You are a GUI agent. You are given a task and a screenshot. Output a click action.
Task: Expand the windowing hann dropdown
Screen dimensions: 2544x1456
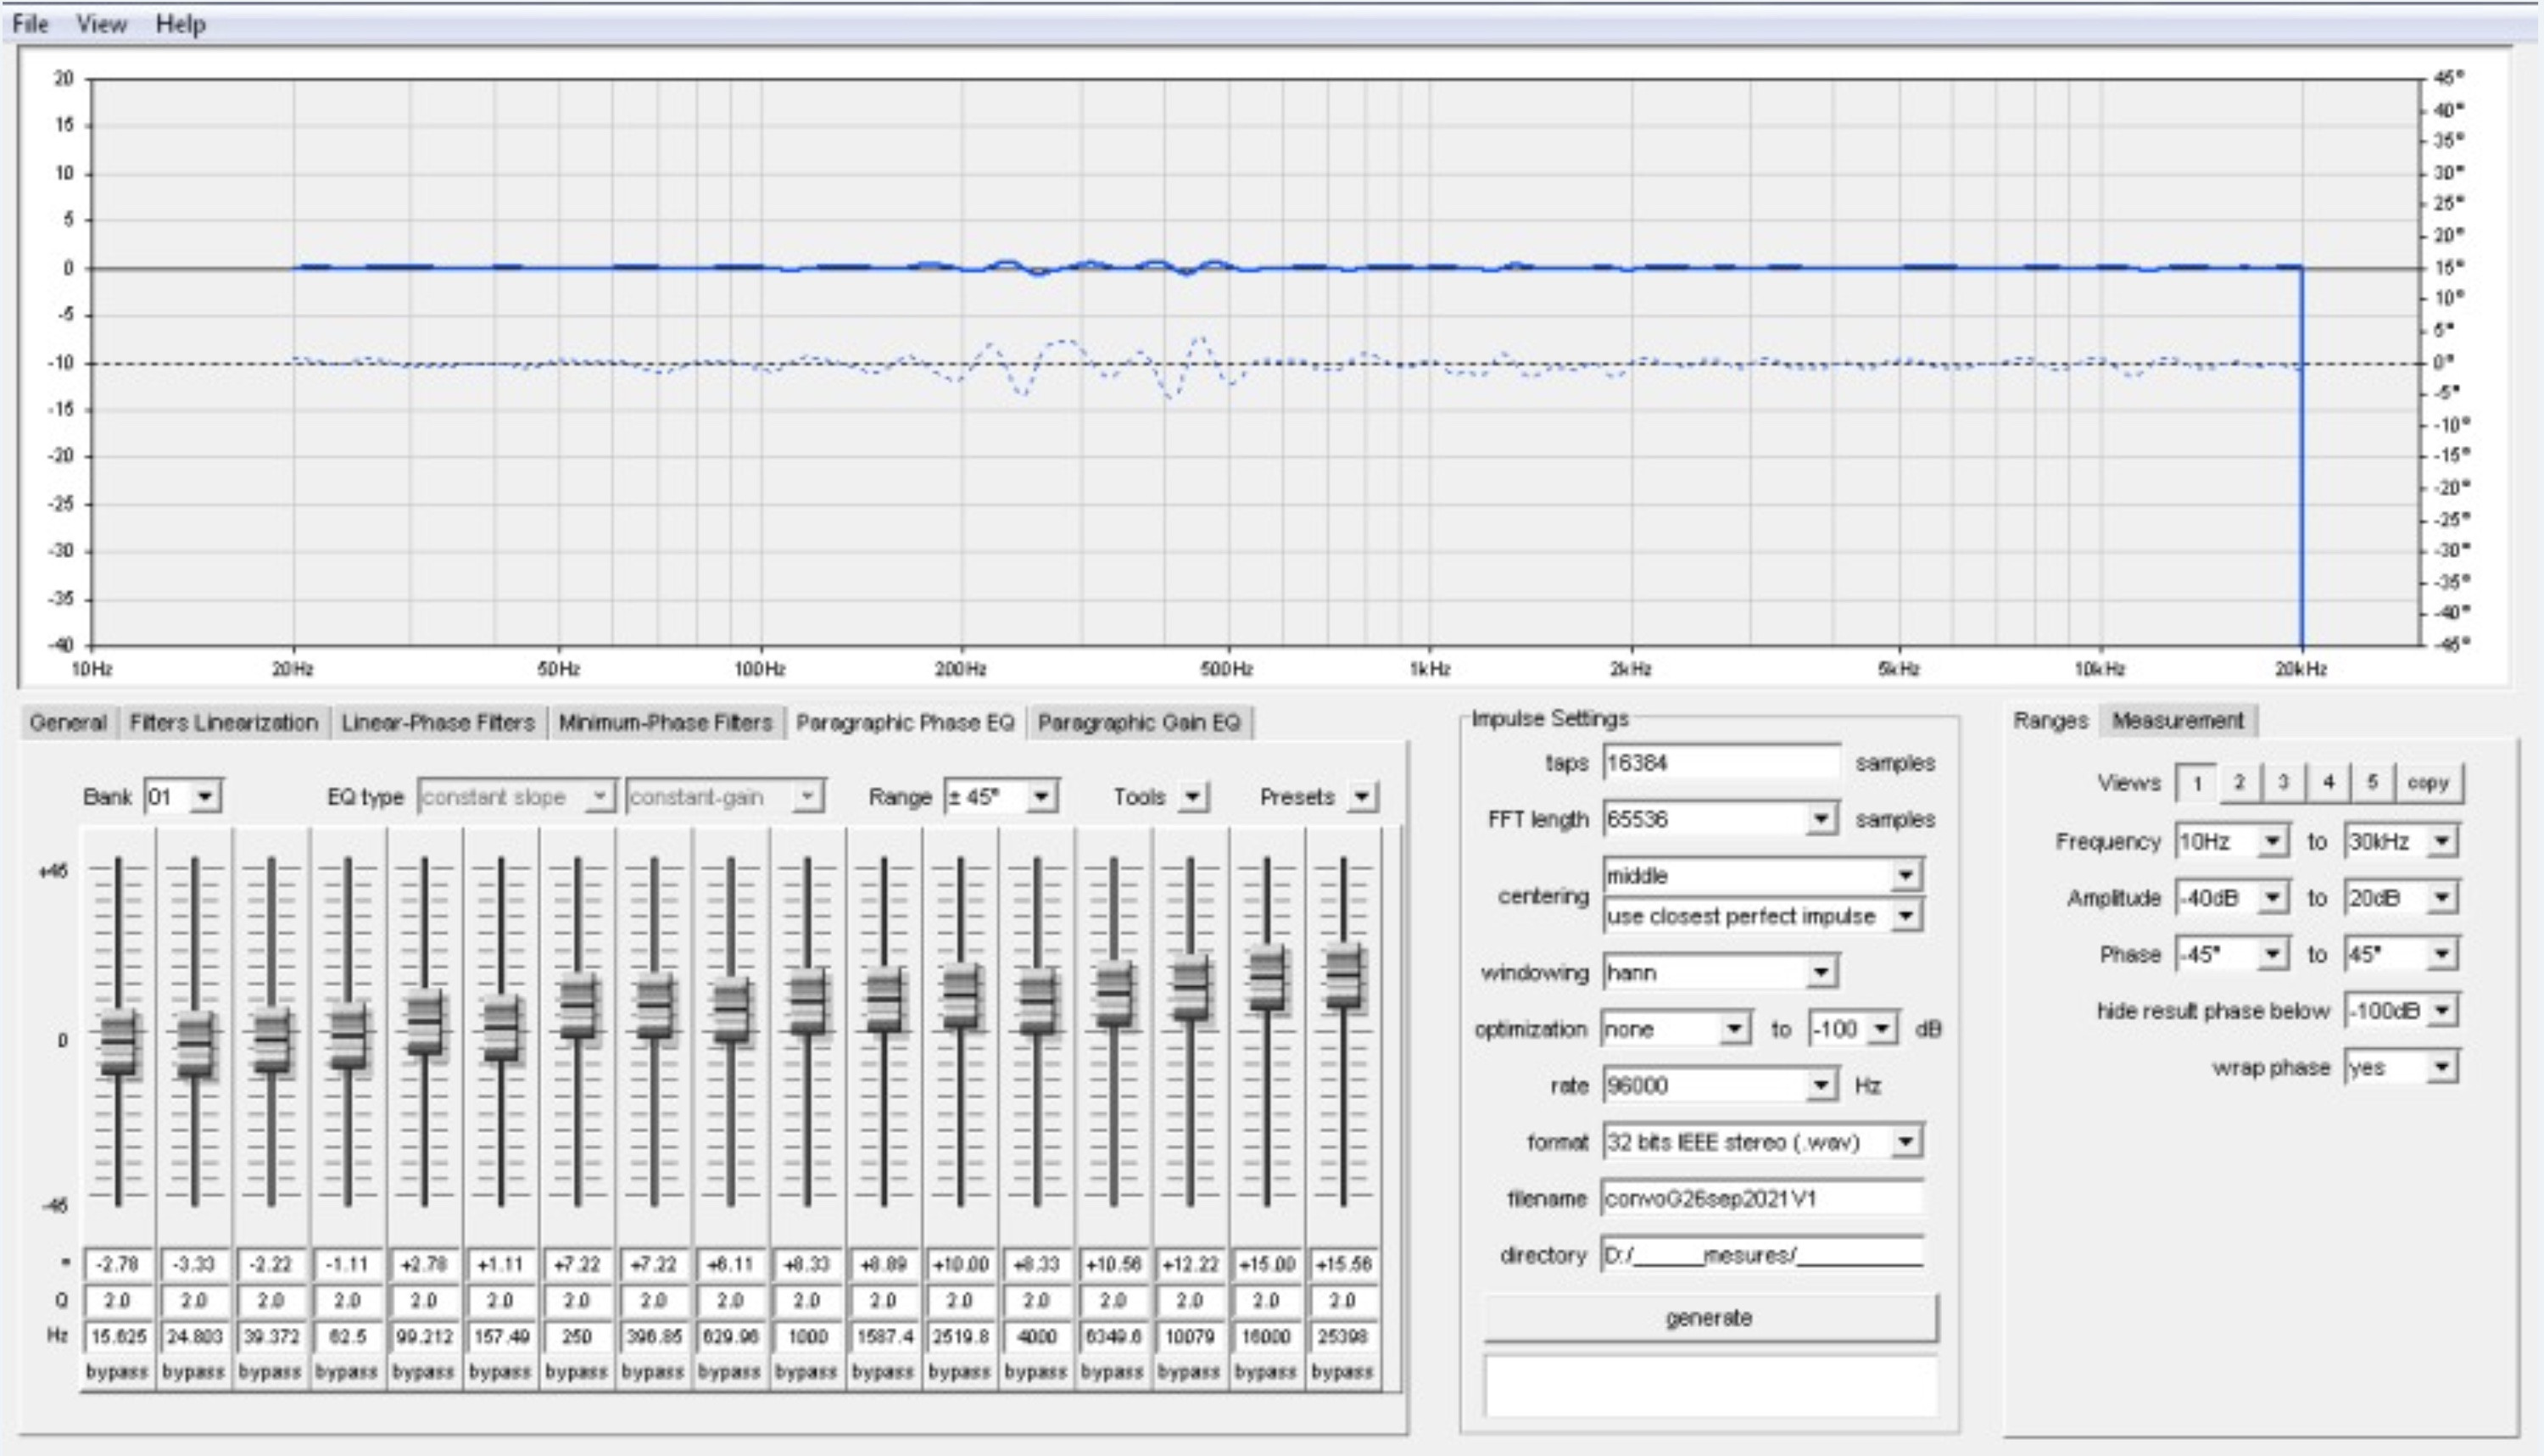tap(1821, 972)
